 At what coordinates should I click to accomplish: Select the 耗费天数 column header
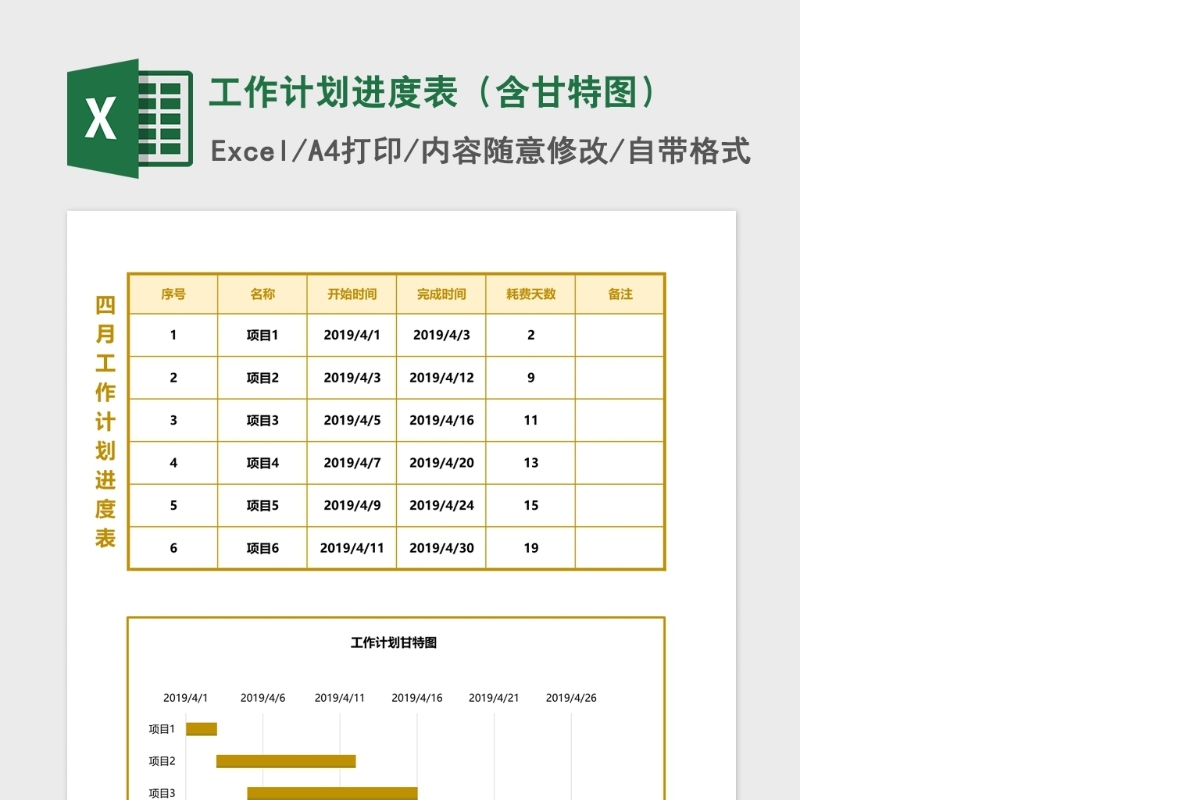[x=530, y=294]
